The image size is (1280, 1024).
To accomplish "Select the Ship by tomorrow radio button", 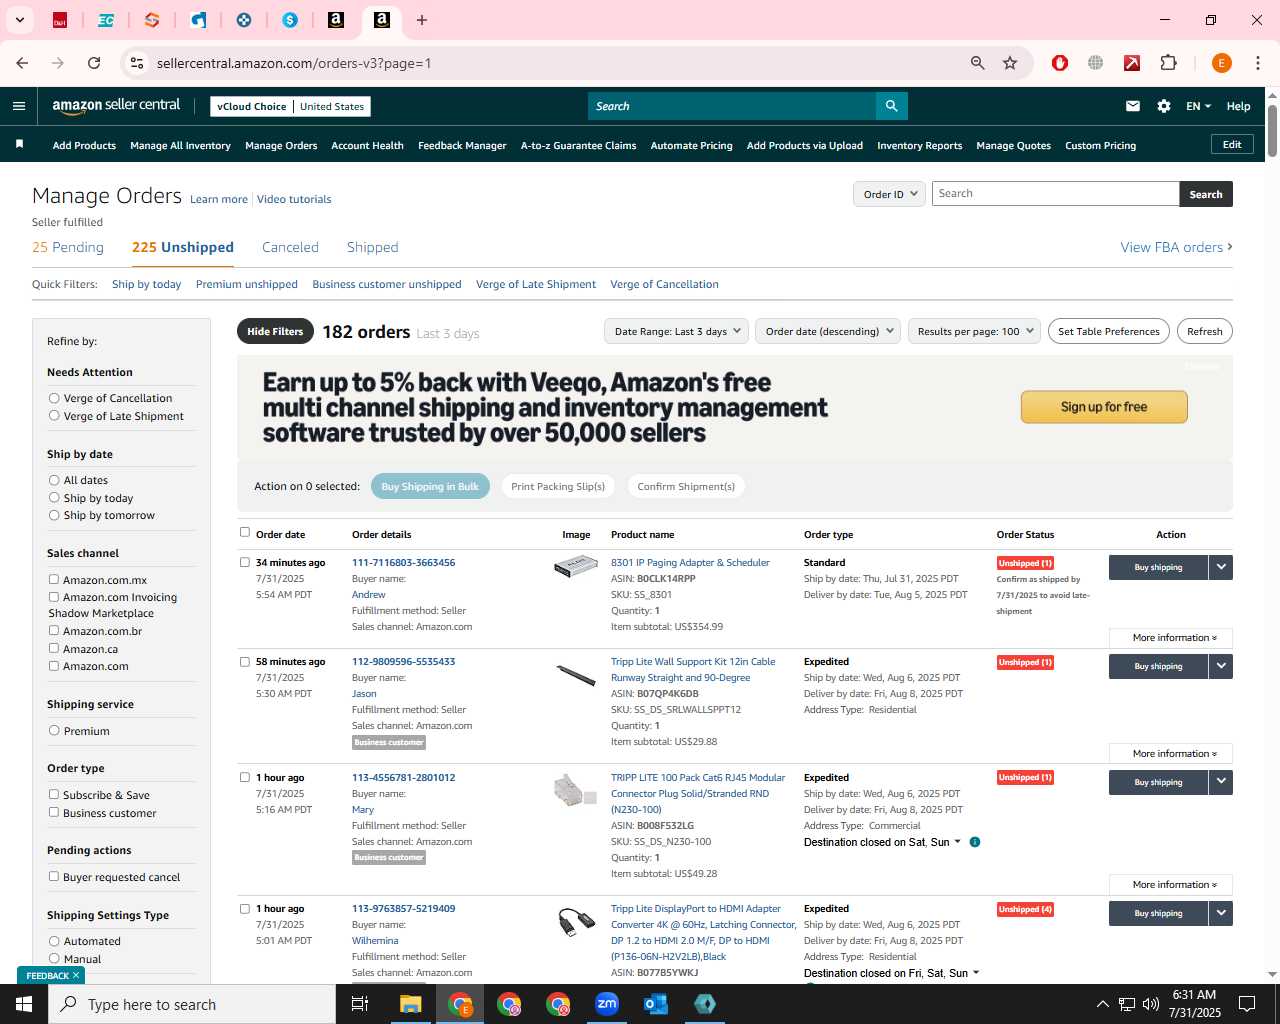I will (54, 515).
